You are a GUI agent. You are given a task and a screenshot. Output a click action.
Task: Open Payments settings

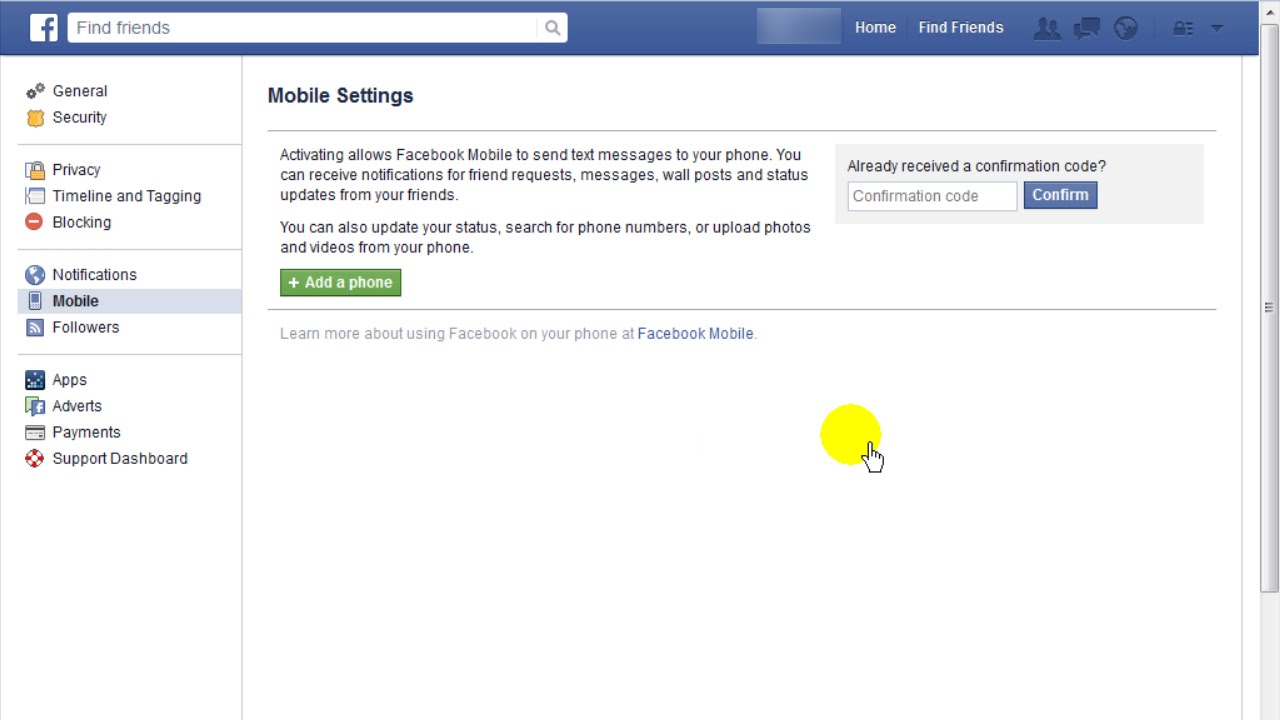(x=86, y=432)
